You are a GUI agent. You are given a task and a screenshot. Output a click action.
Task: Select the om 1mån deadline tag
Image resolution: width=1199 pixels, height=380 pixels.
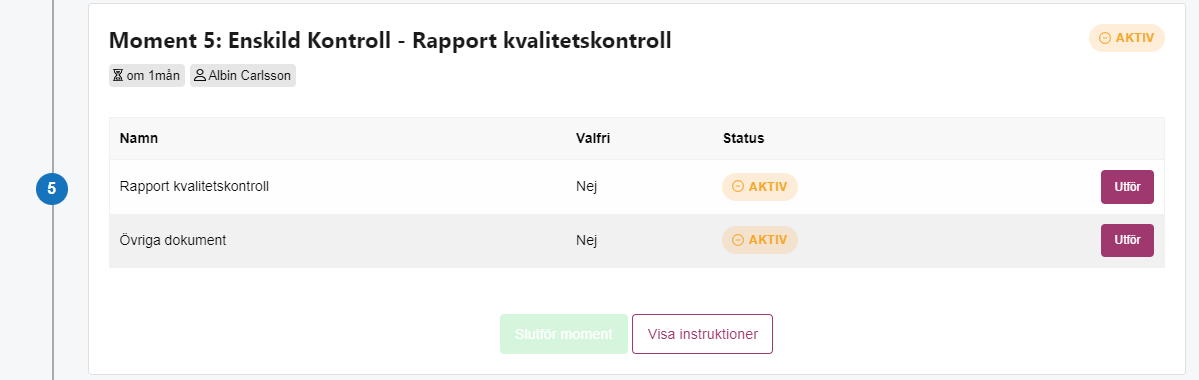(x=147, y=76)
